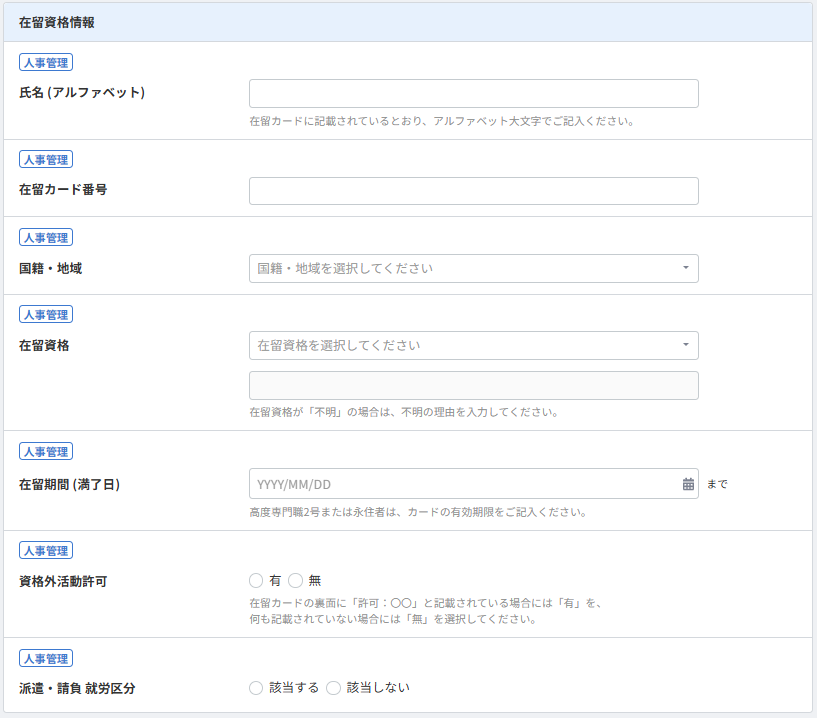Select 有 for 資格外活動許可

tap(256, 580)
